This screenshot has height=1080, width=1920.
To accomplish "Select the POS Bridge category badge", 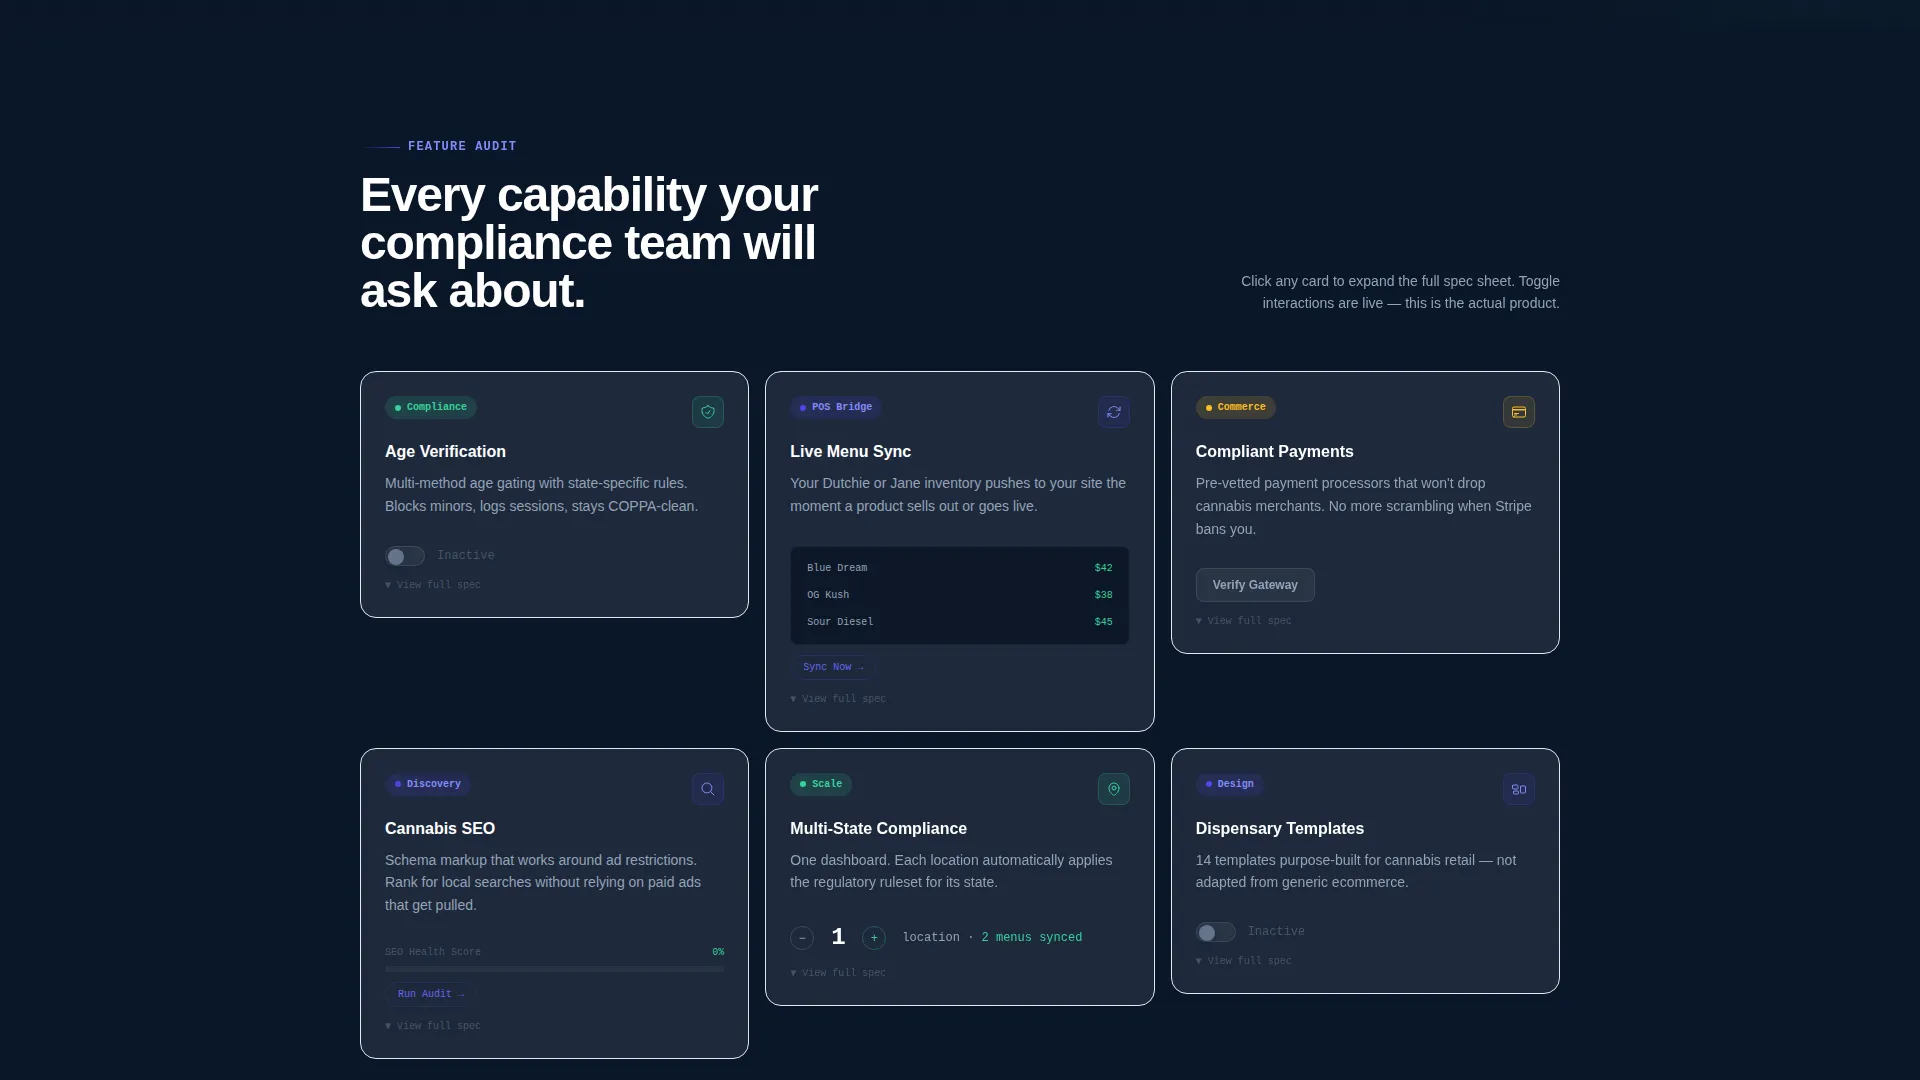I will (x=836, y=407).
